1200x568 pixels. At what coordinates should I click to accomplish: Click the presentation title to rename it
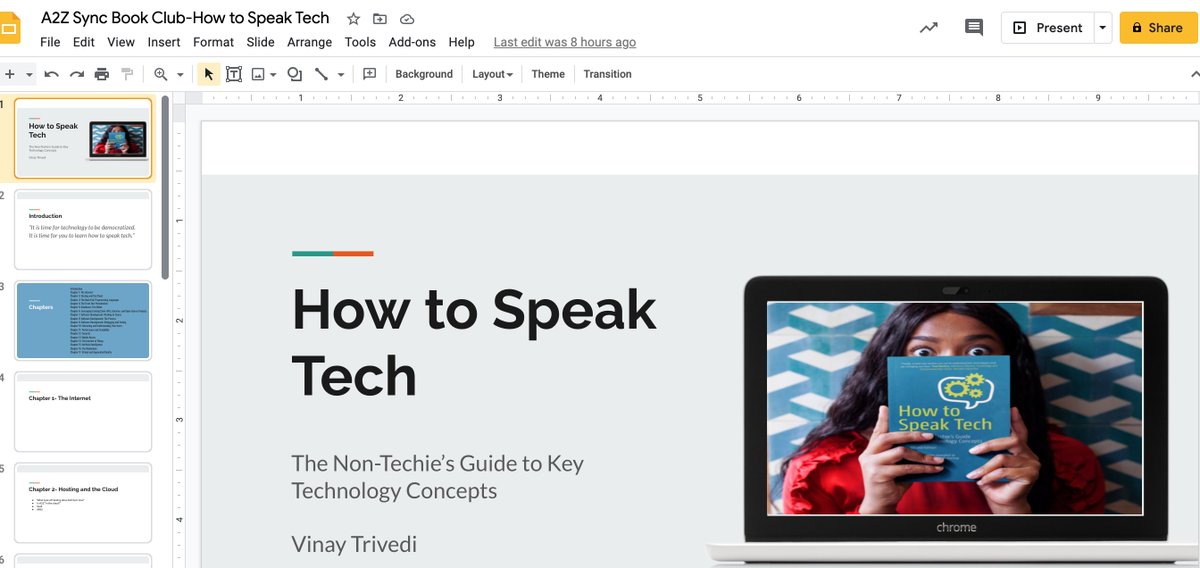185,18
